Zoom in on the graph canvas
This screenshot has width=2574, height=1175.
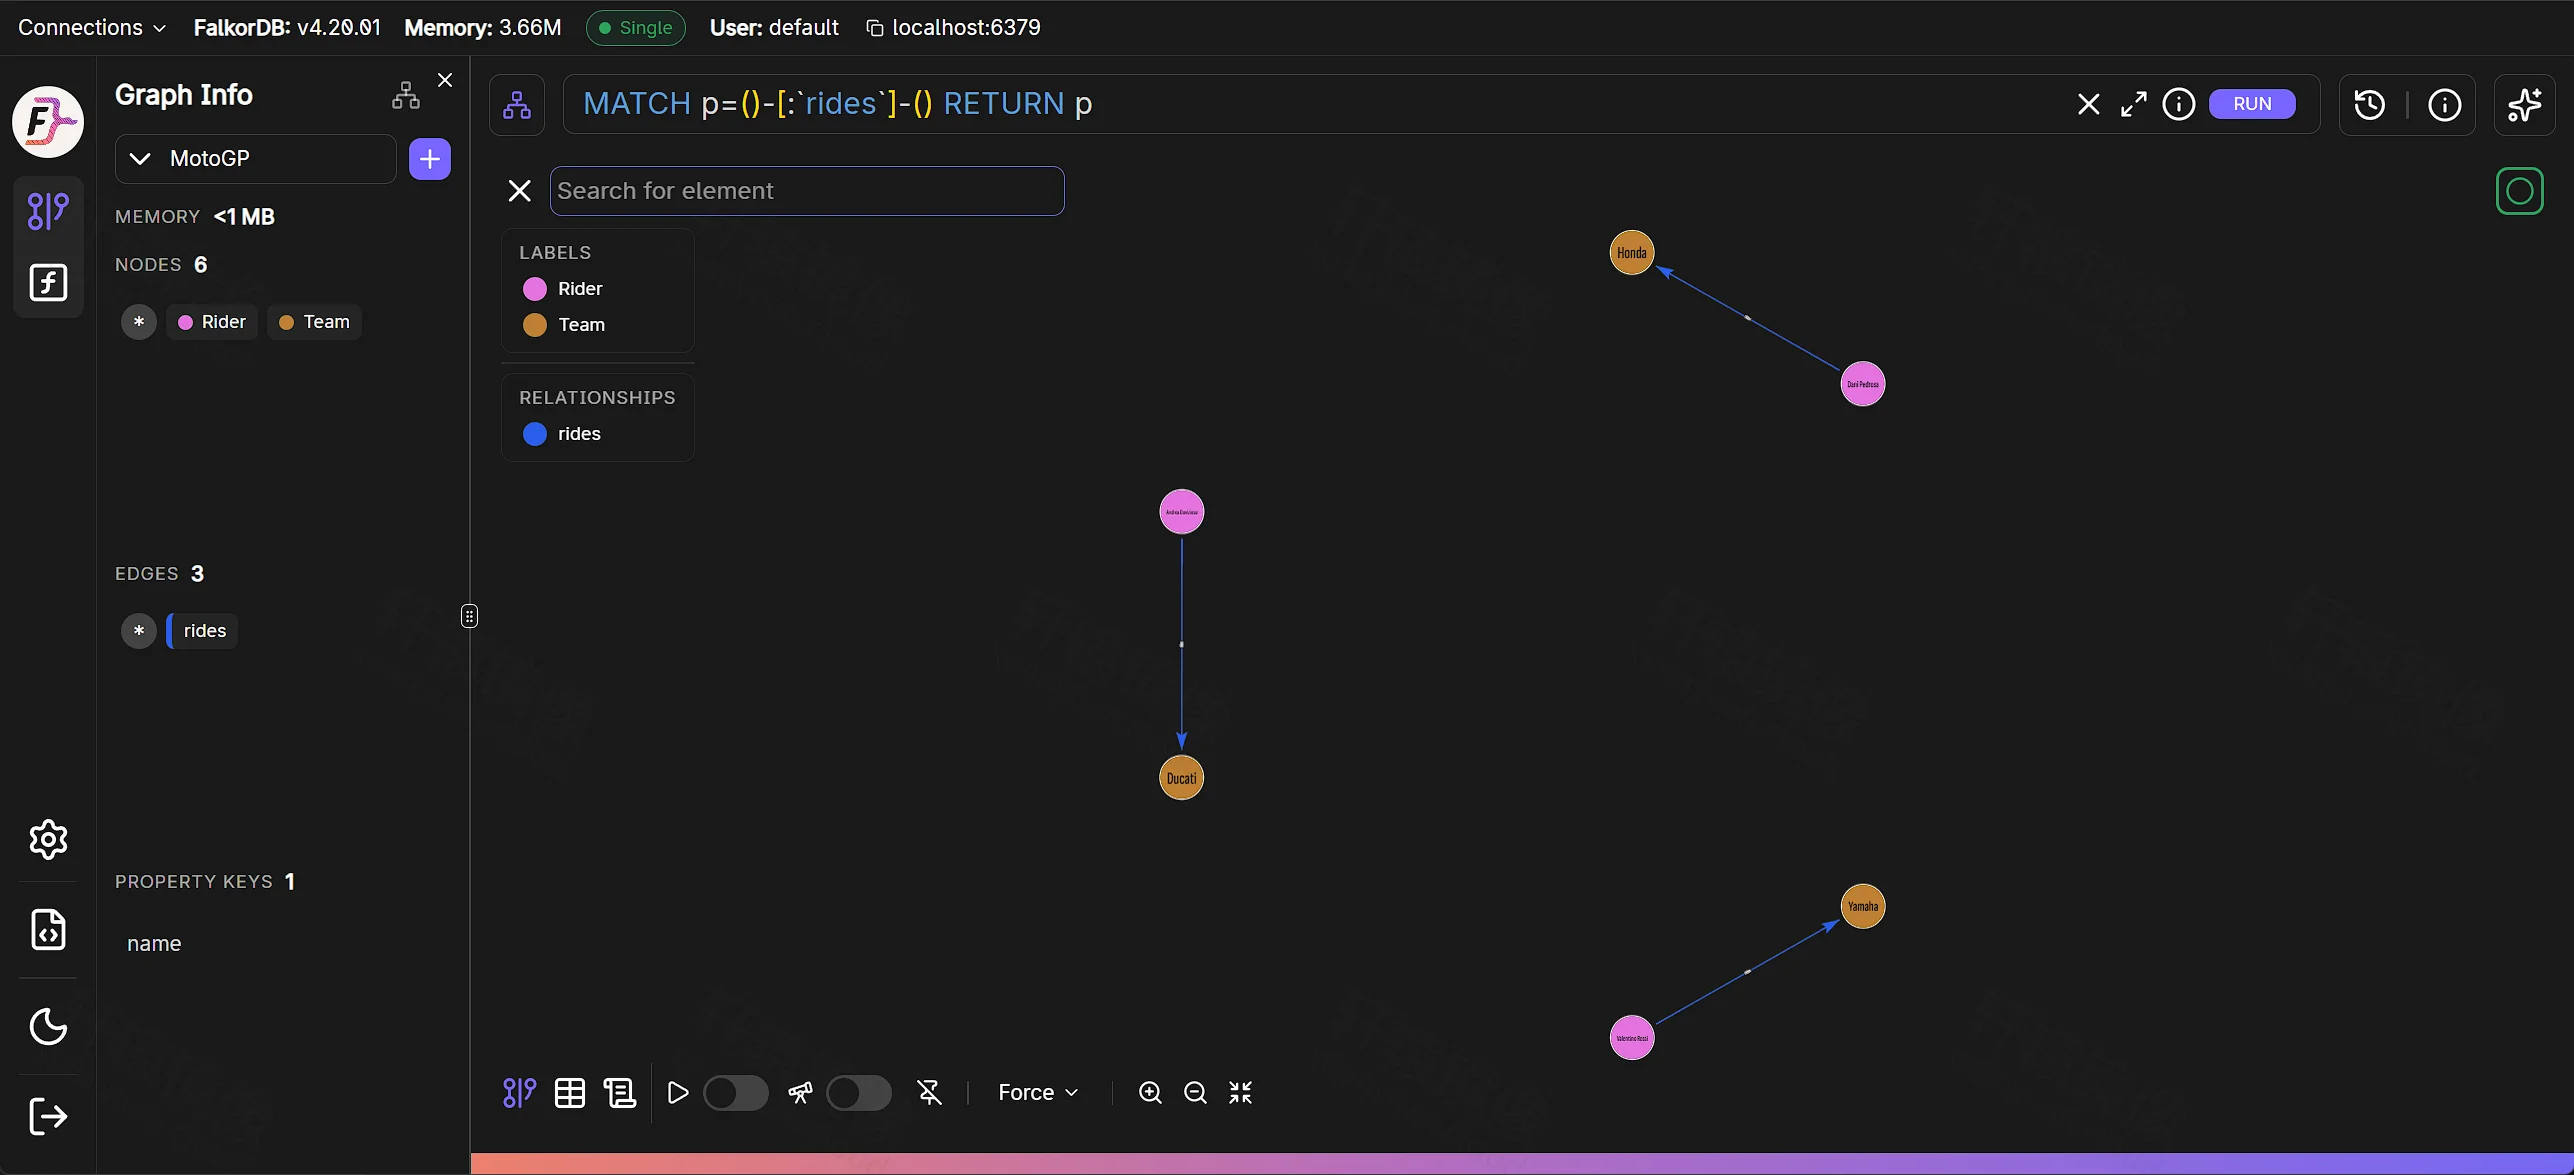(x=1151, y=1093)
